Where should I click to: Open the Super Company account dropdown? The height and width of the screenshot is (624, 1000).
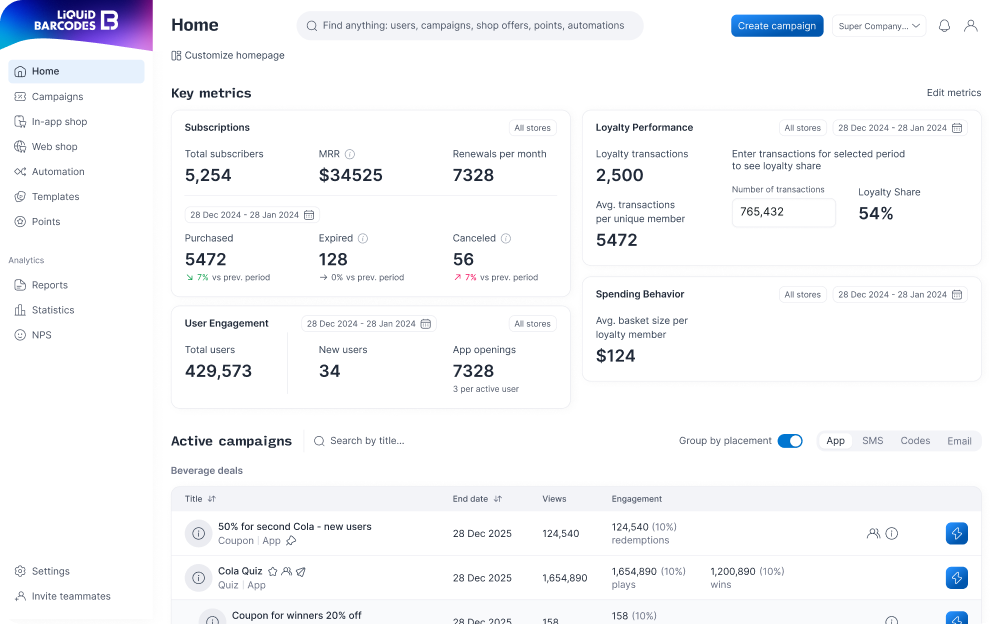878,25
